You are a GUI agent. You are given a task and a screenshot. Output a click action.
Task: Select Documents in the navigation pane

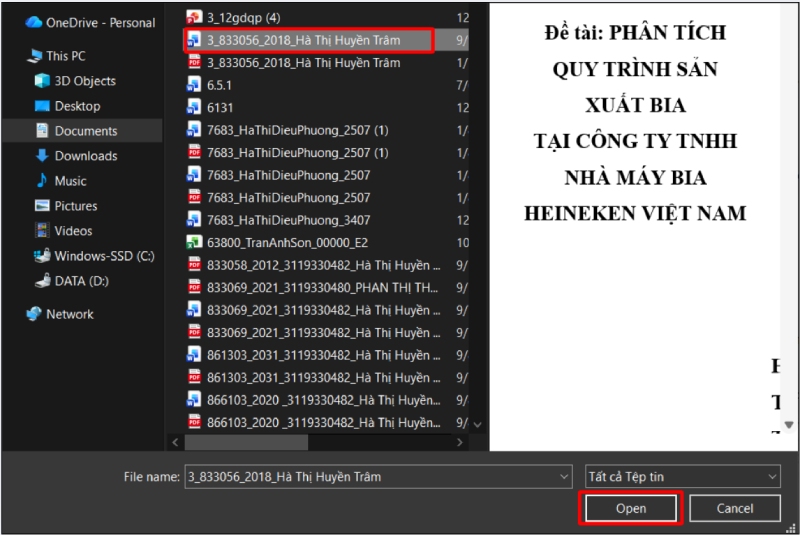tap(86, 131)
